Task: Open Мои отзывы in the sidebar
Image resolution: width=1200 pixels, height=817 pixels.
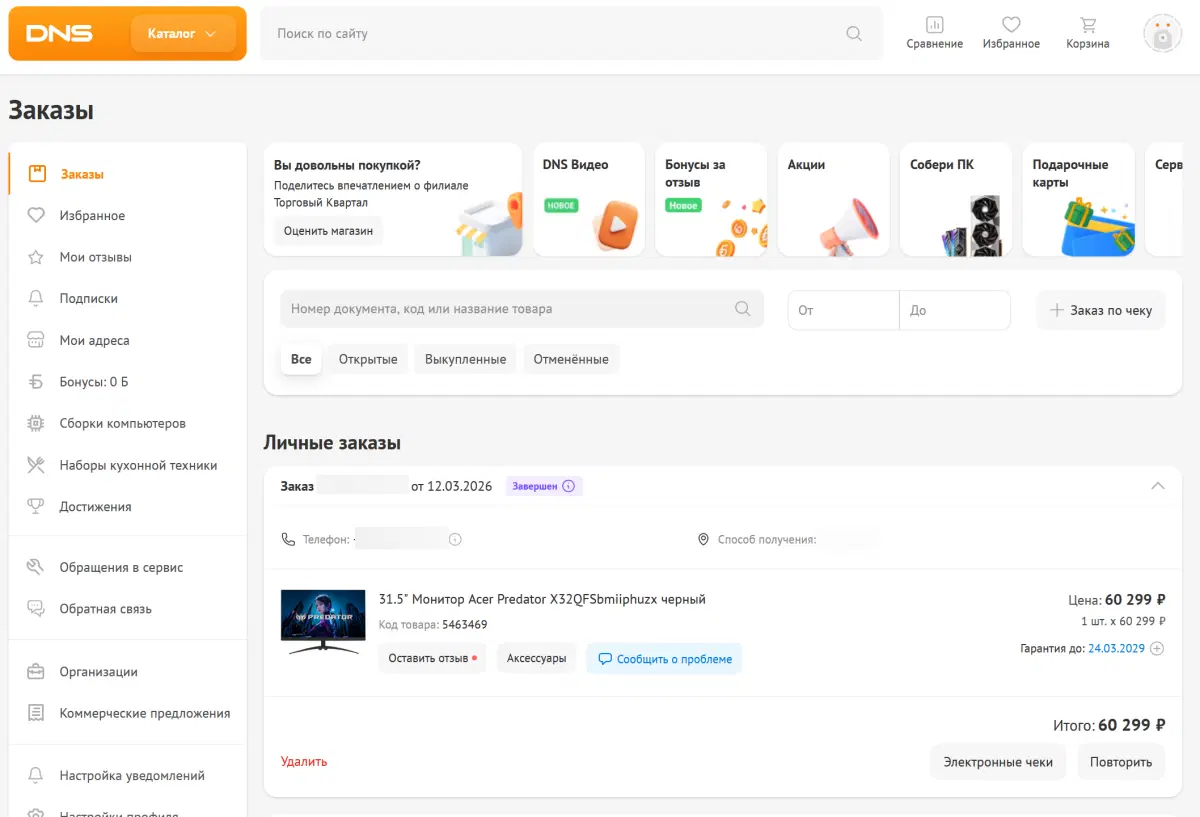Action: pos(95,257)
